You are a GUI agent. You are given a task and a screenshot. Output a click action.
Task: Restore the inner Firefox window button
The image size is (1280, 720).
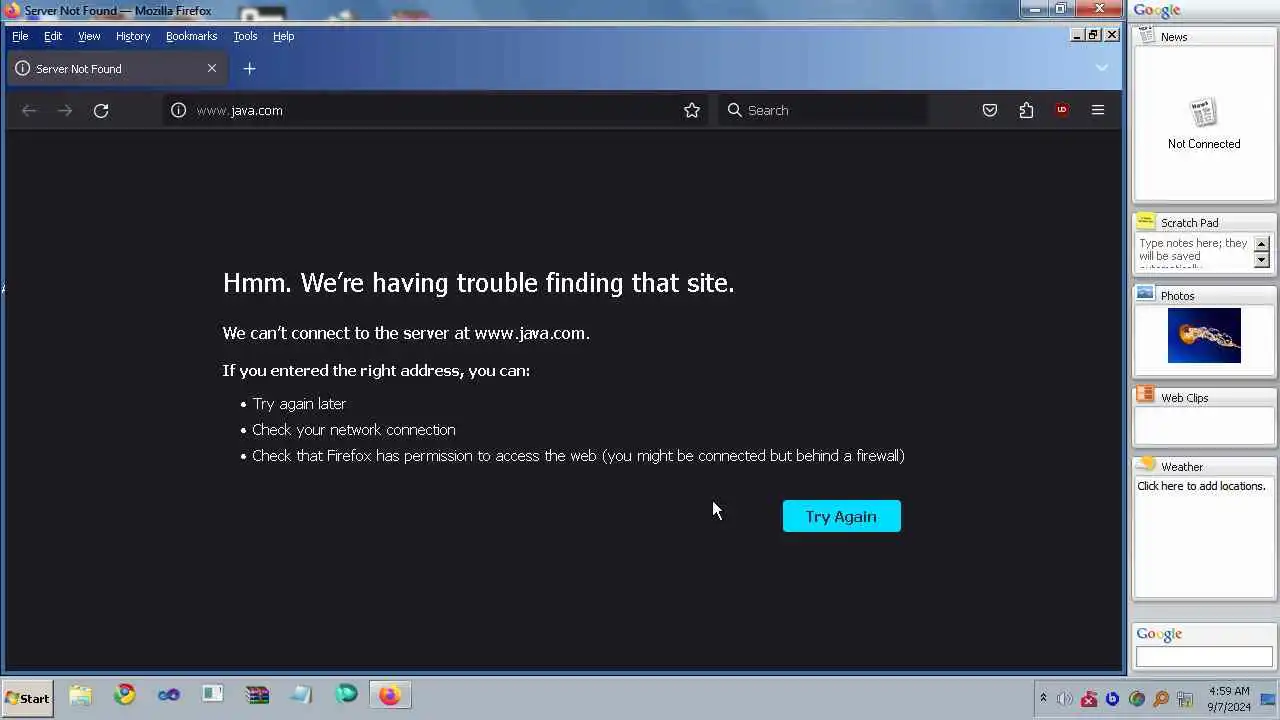(x=1093, y=35)
